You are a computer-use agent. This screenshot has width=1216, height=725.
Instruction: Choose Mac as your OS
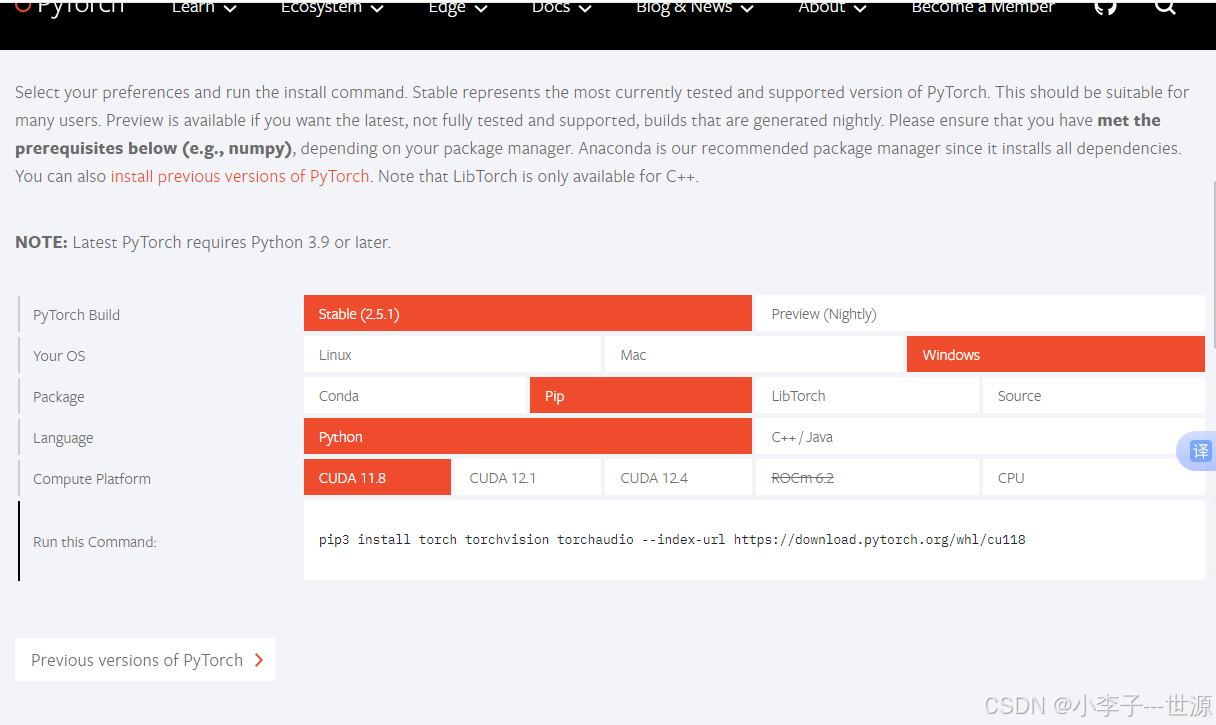[x=754, y=354]
